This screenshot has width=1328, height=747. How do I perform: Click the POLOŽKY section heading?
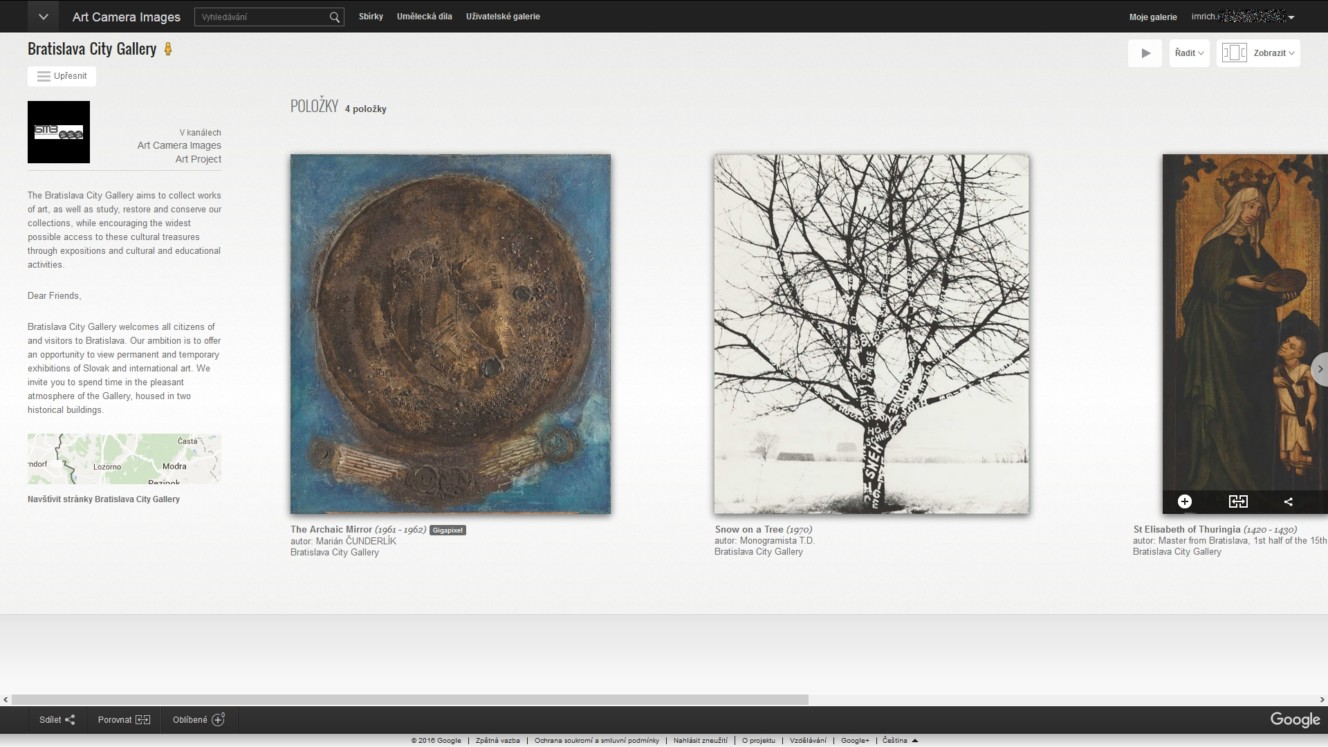pos(314,106)
